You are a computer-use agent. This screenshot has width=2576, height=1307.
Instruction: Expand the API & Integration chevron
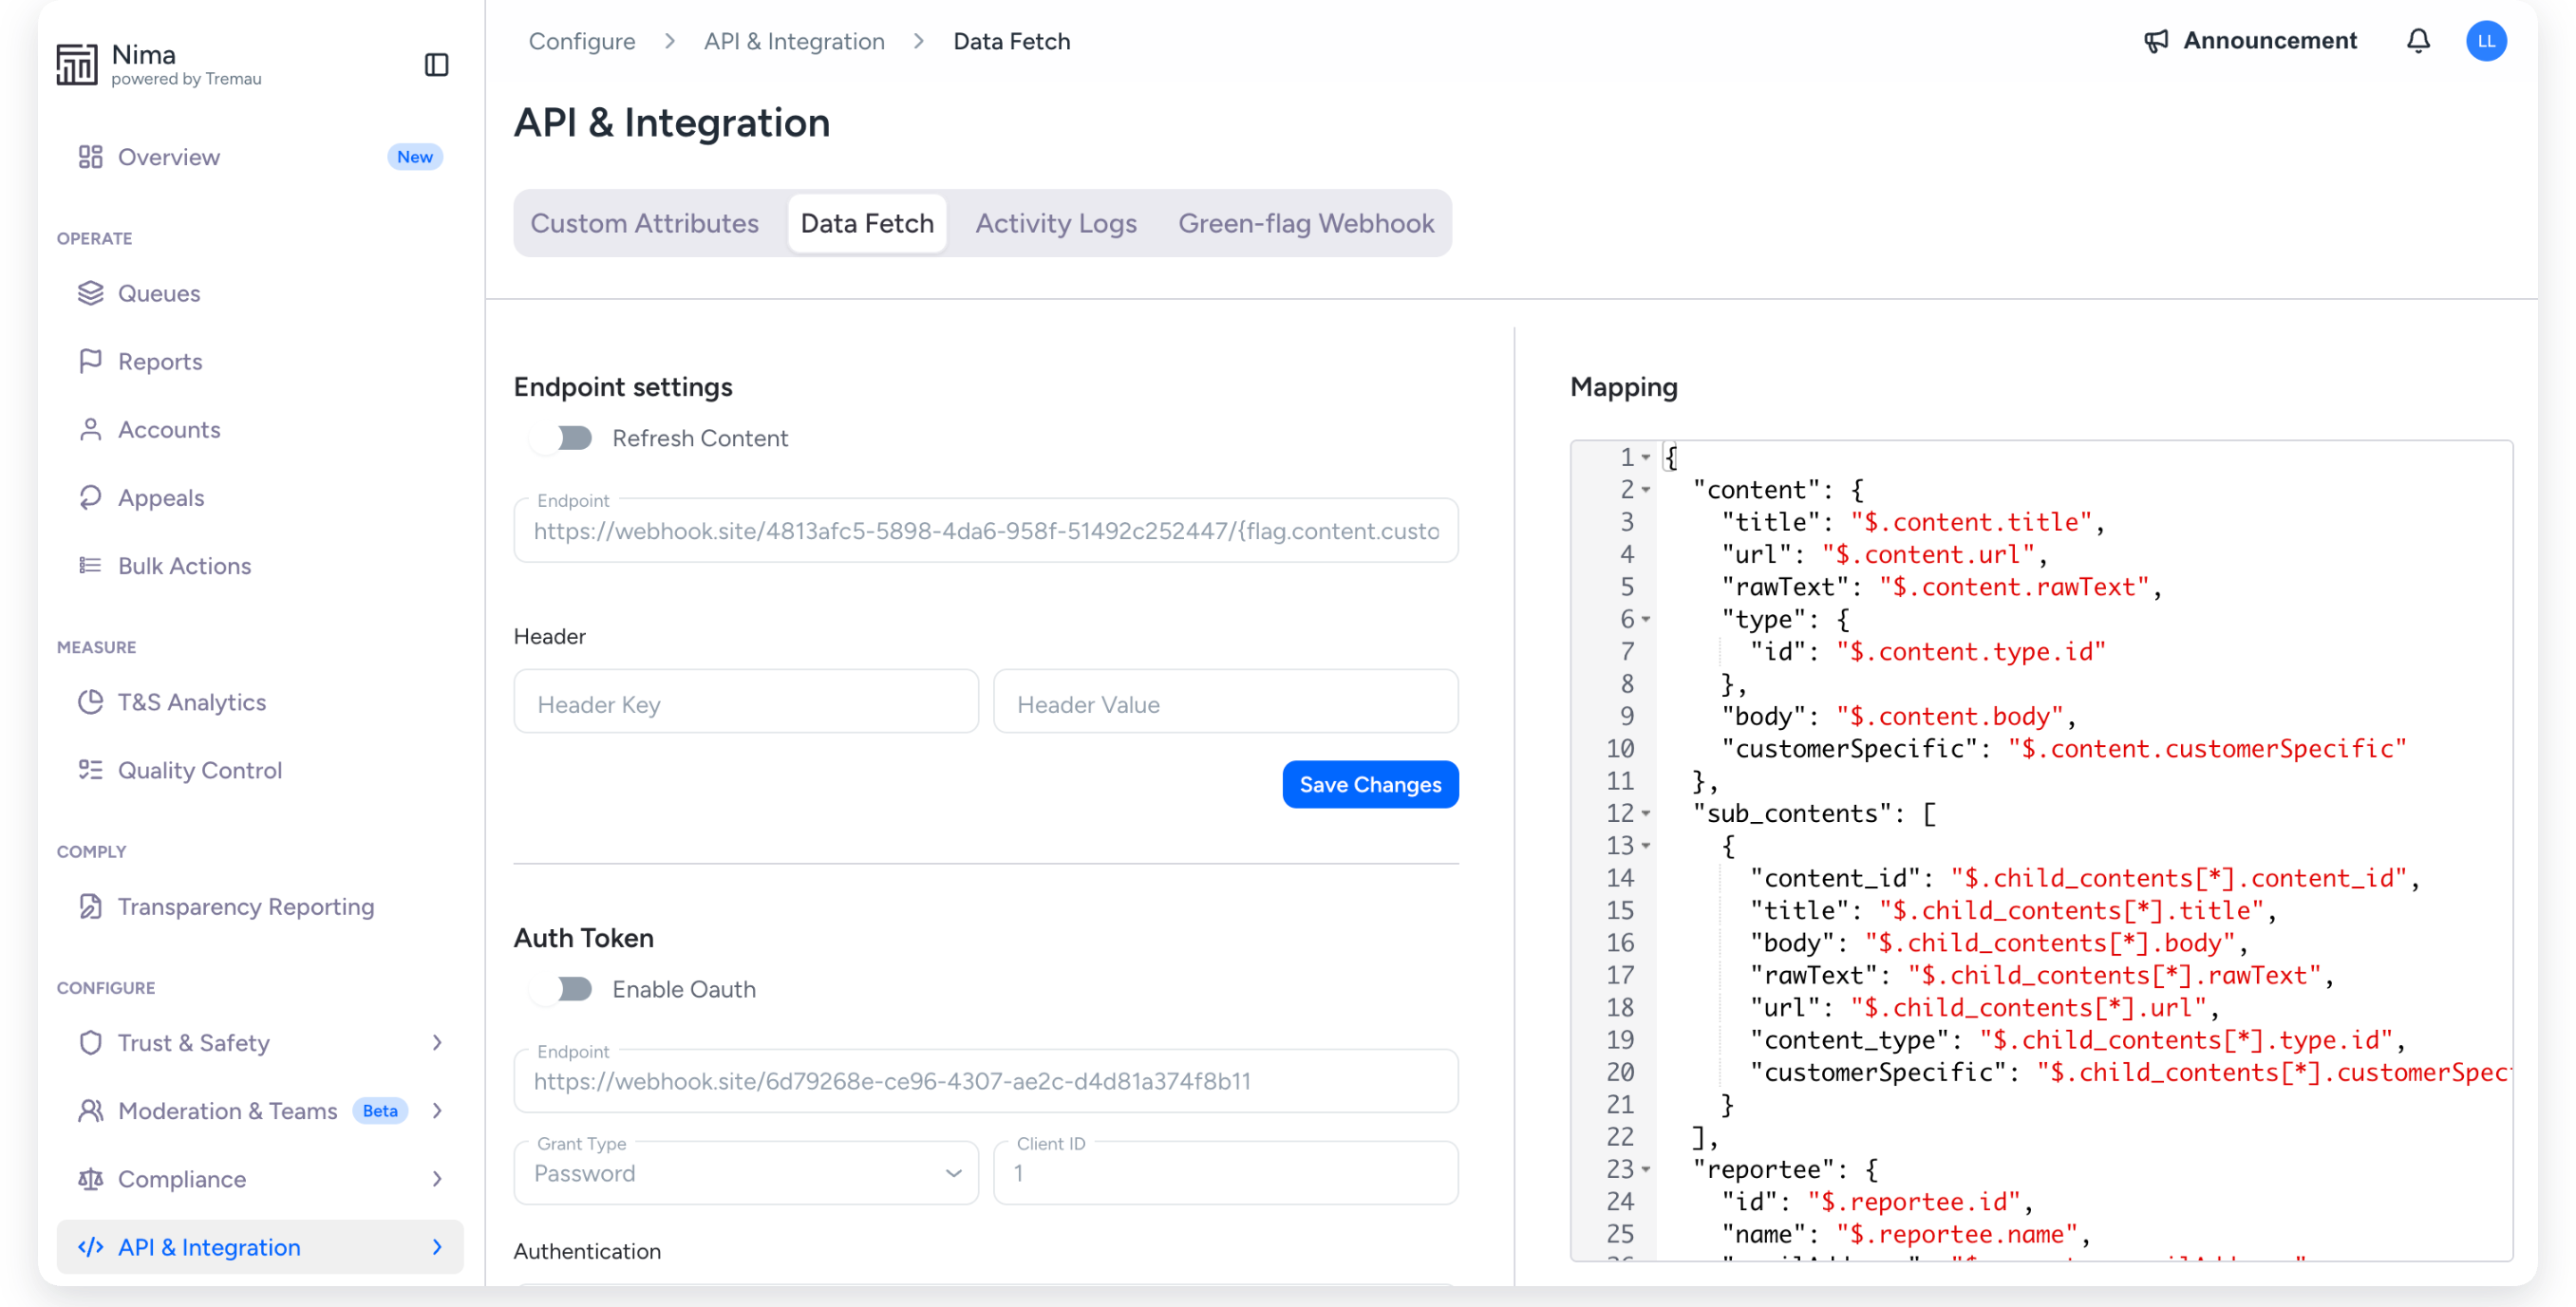click(437, 1247)
